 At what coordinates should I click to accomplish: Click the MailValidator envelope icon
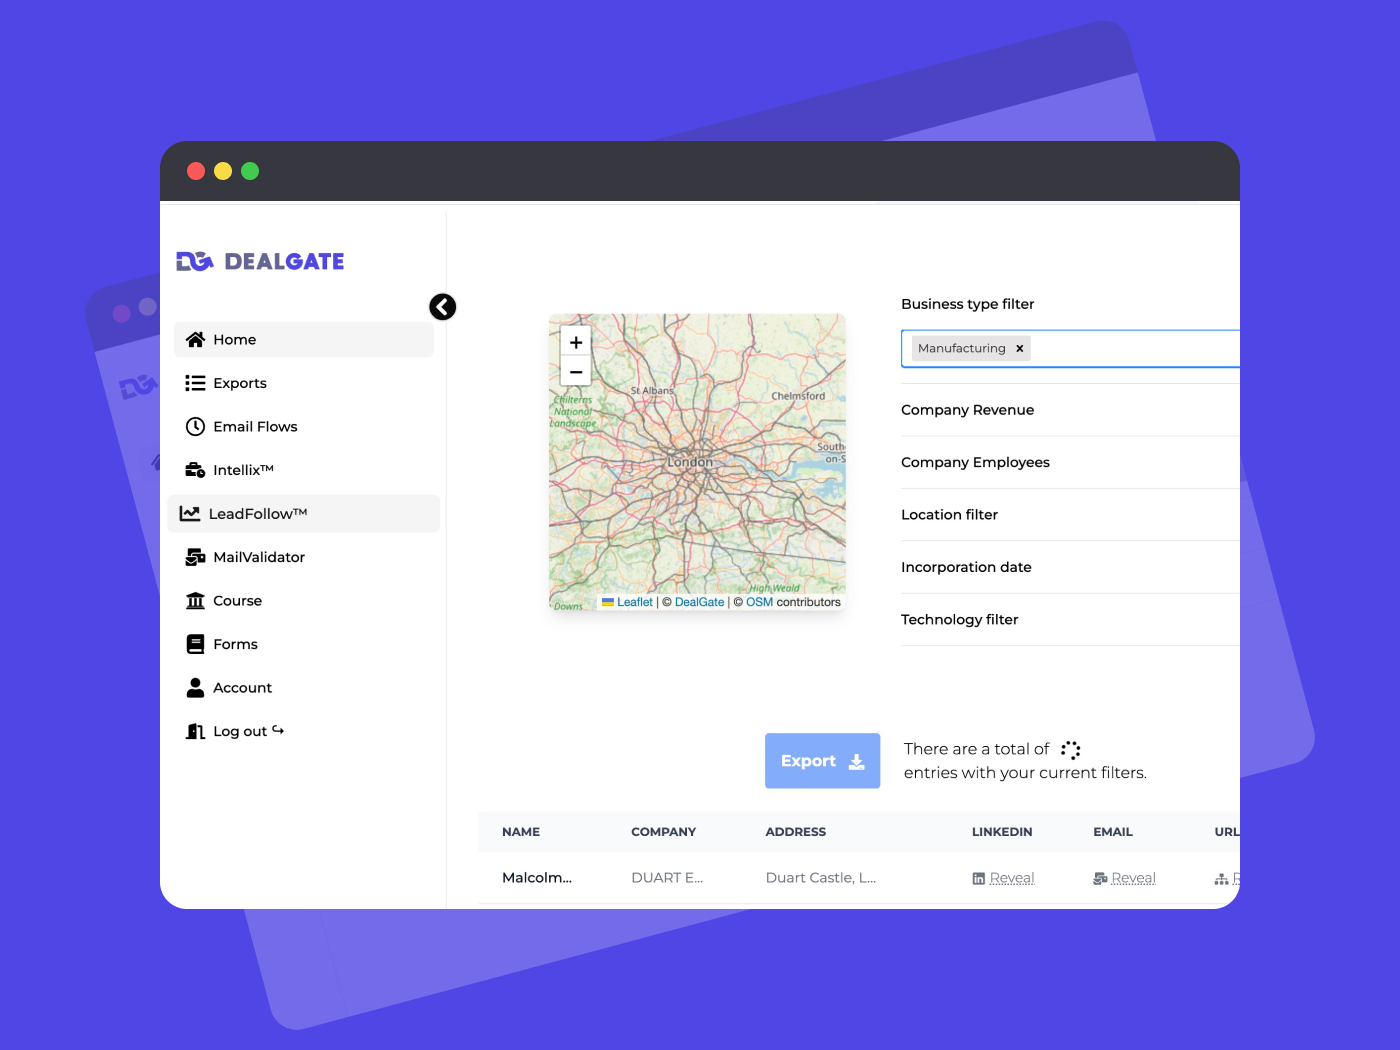[x=195, y=557]
